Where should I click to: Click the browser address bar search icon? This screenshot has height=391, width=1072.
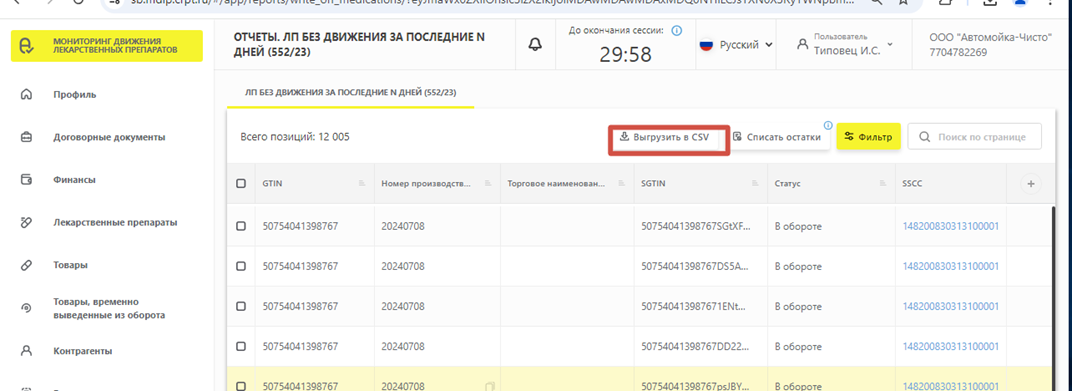click(876, 2)
